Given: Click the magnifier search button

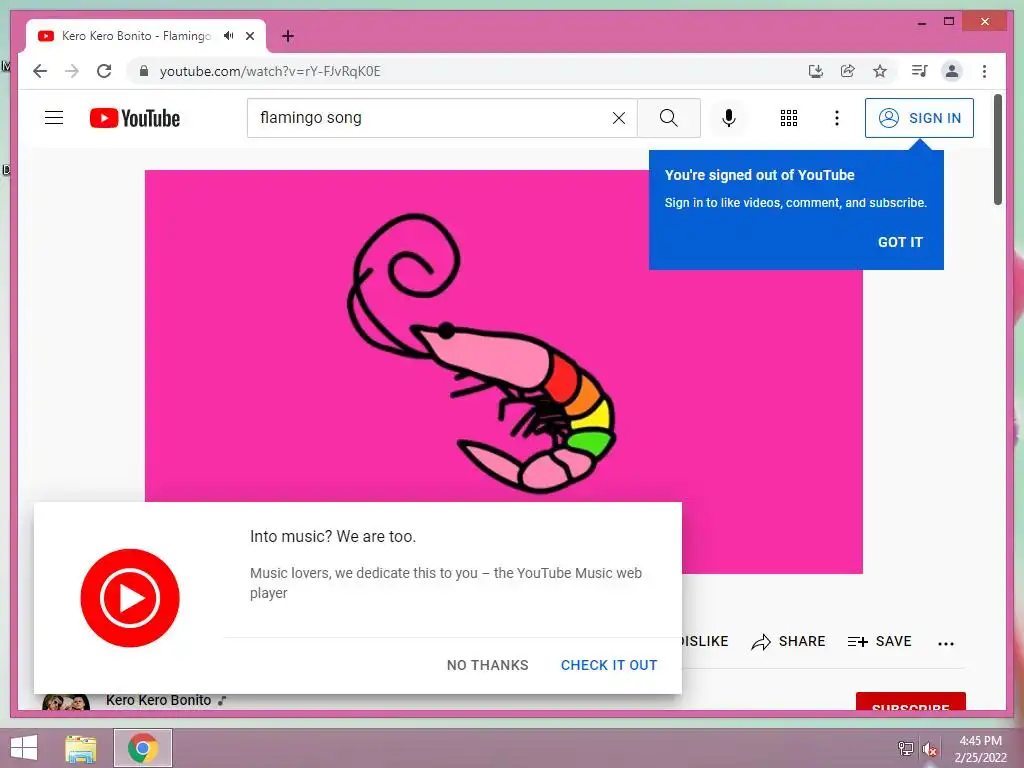Looking at the screenshot, I should click(x=669, y=118).
